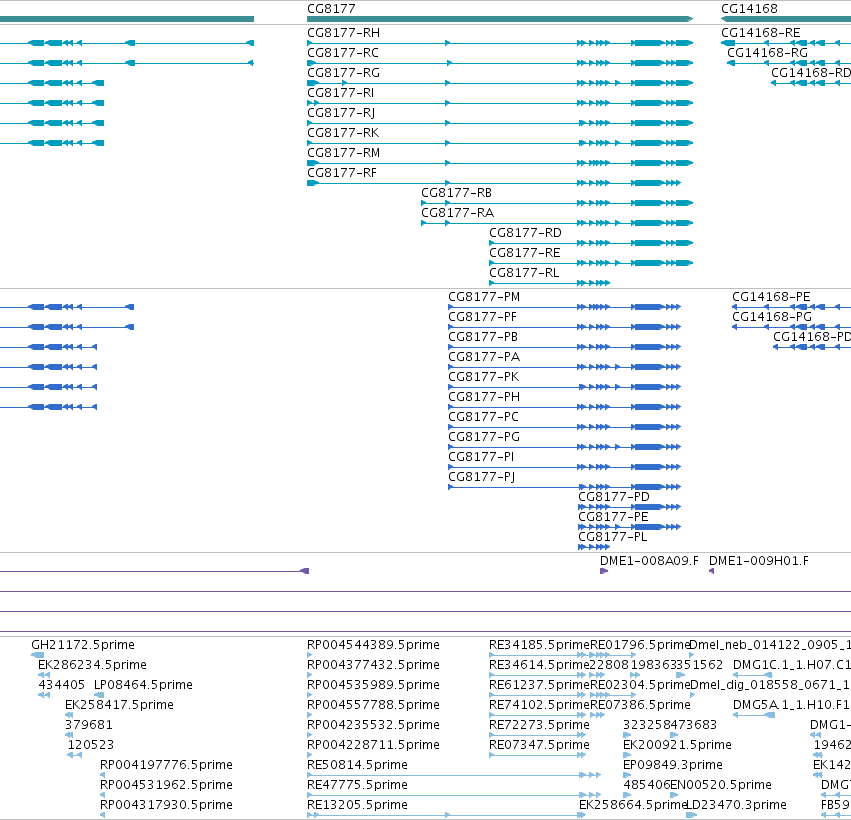This screenshot has width=851, height=820.
Task: Select protein label CG8177-PD
Action: (x=614, y=498)
